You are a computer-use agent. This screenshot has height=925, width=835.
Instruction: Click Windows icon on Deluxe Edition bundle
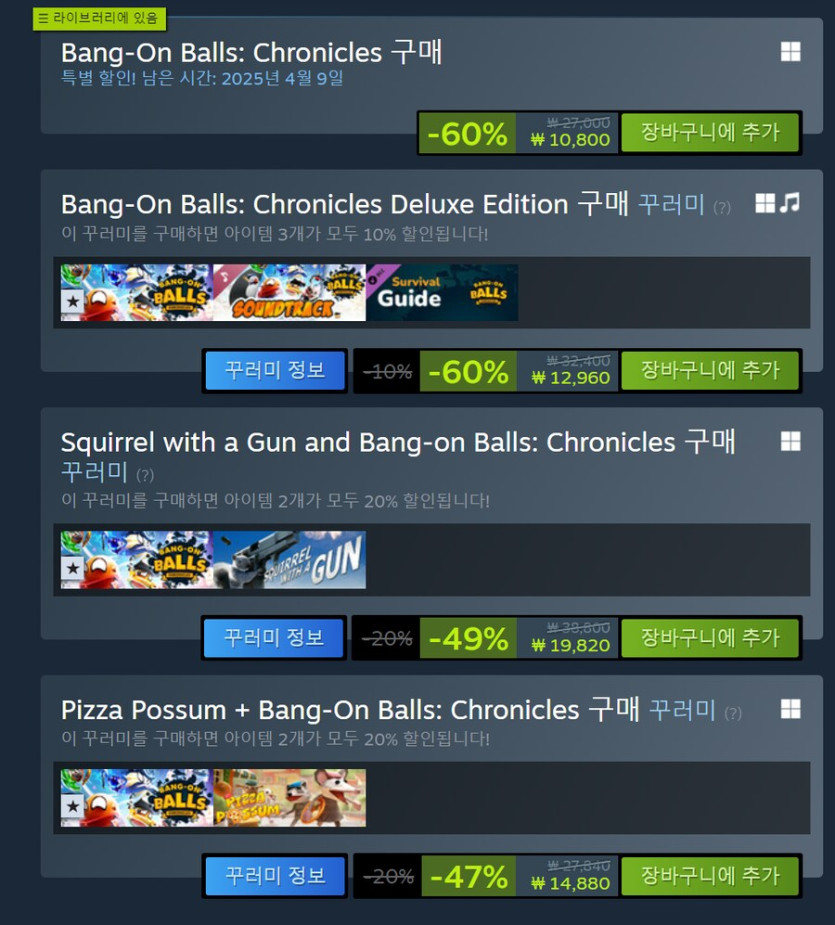pyautogui.click(x=765, y=203)
